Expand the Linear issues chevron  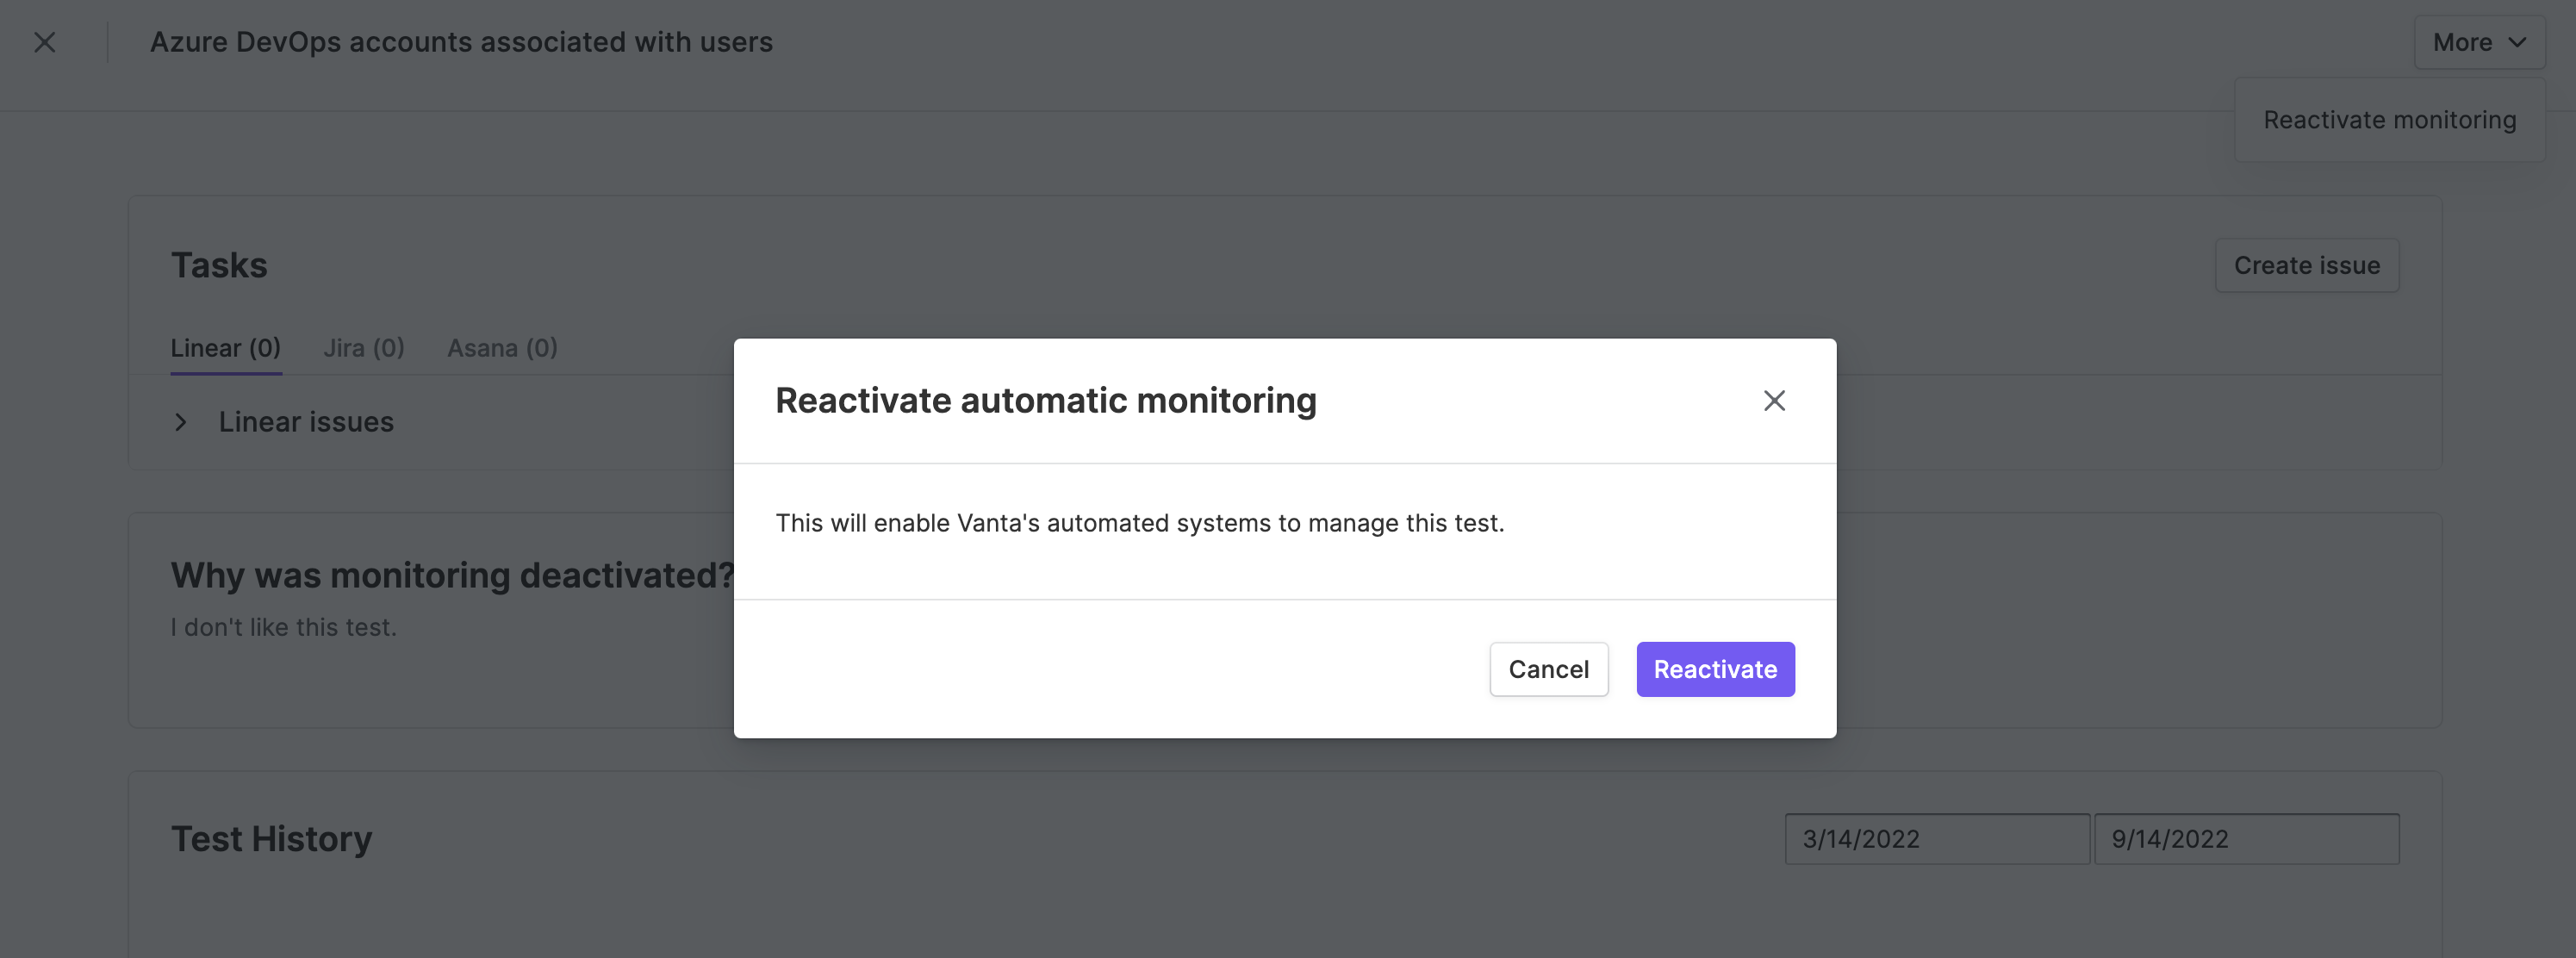180,422
